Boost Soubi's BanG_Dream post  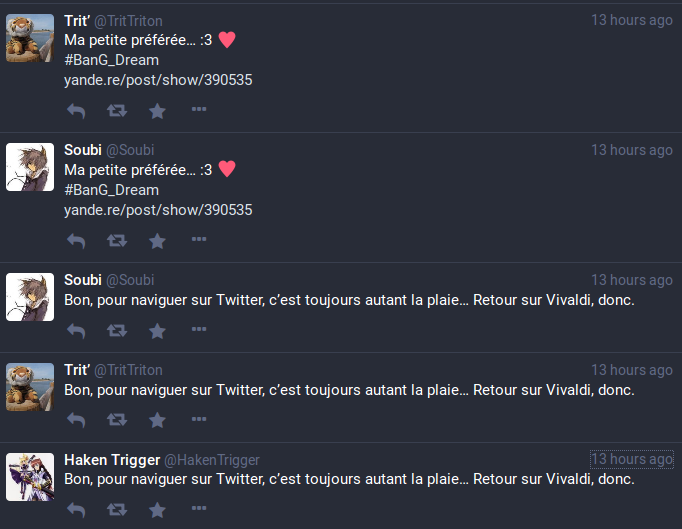117,241
